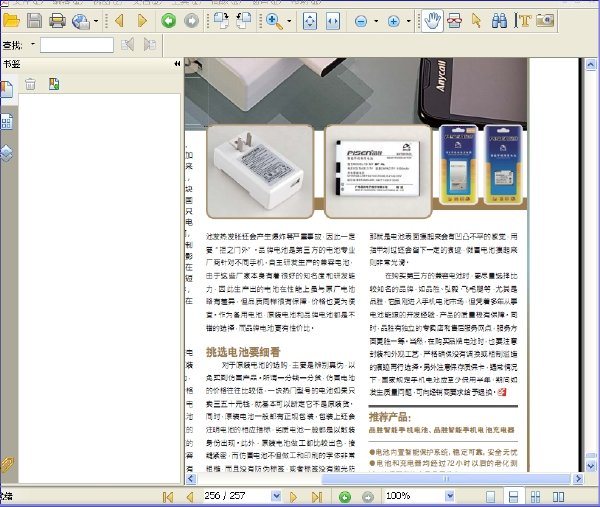Activate the Snapshot camera tool

[545, 20]
